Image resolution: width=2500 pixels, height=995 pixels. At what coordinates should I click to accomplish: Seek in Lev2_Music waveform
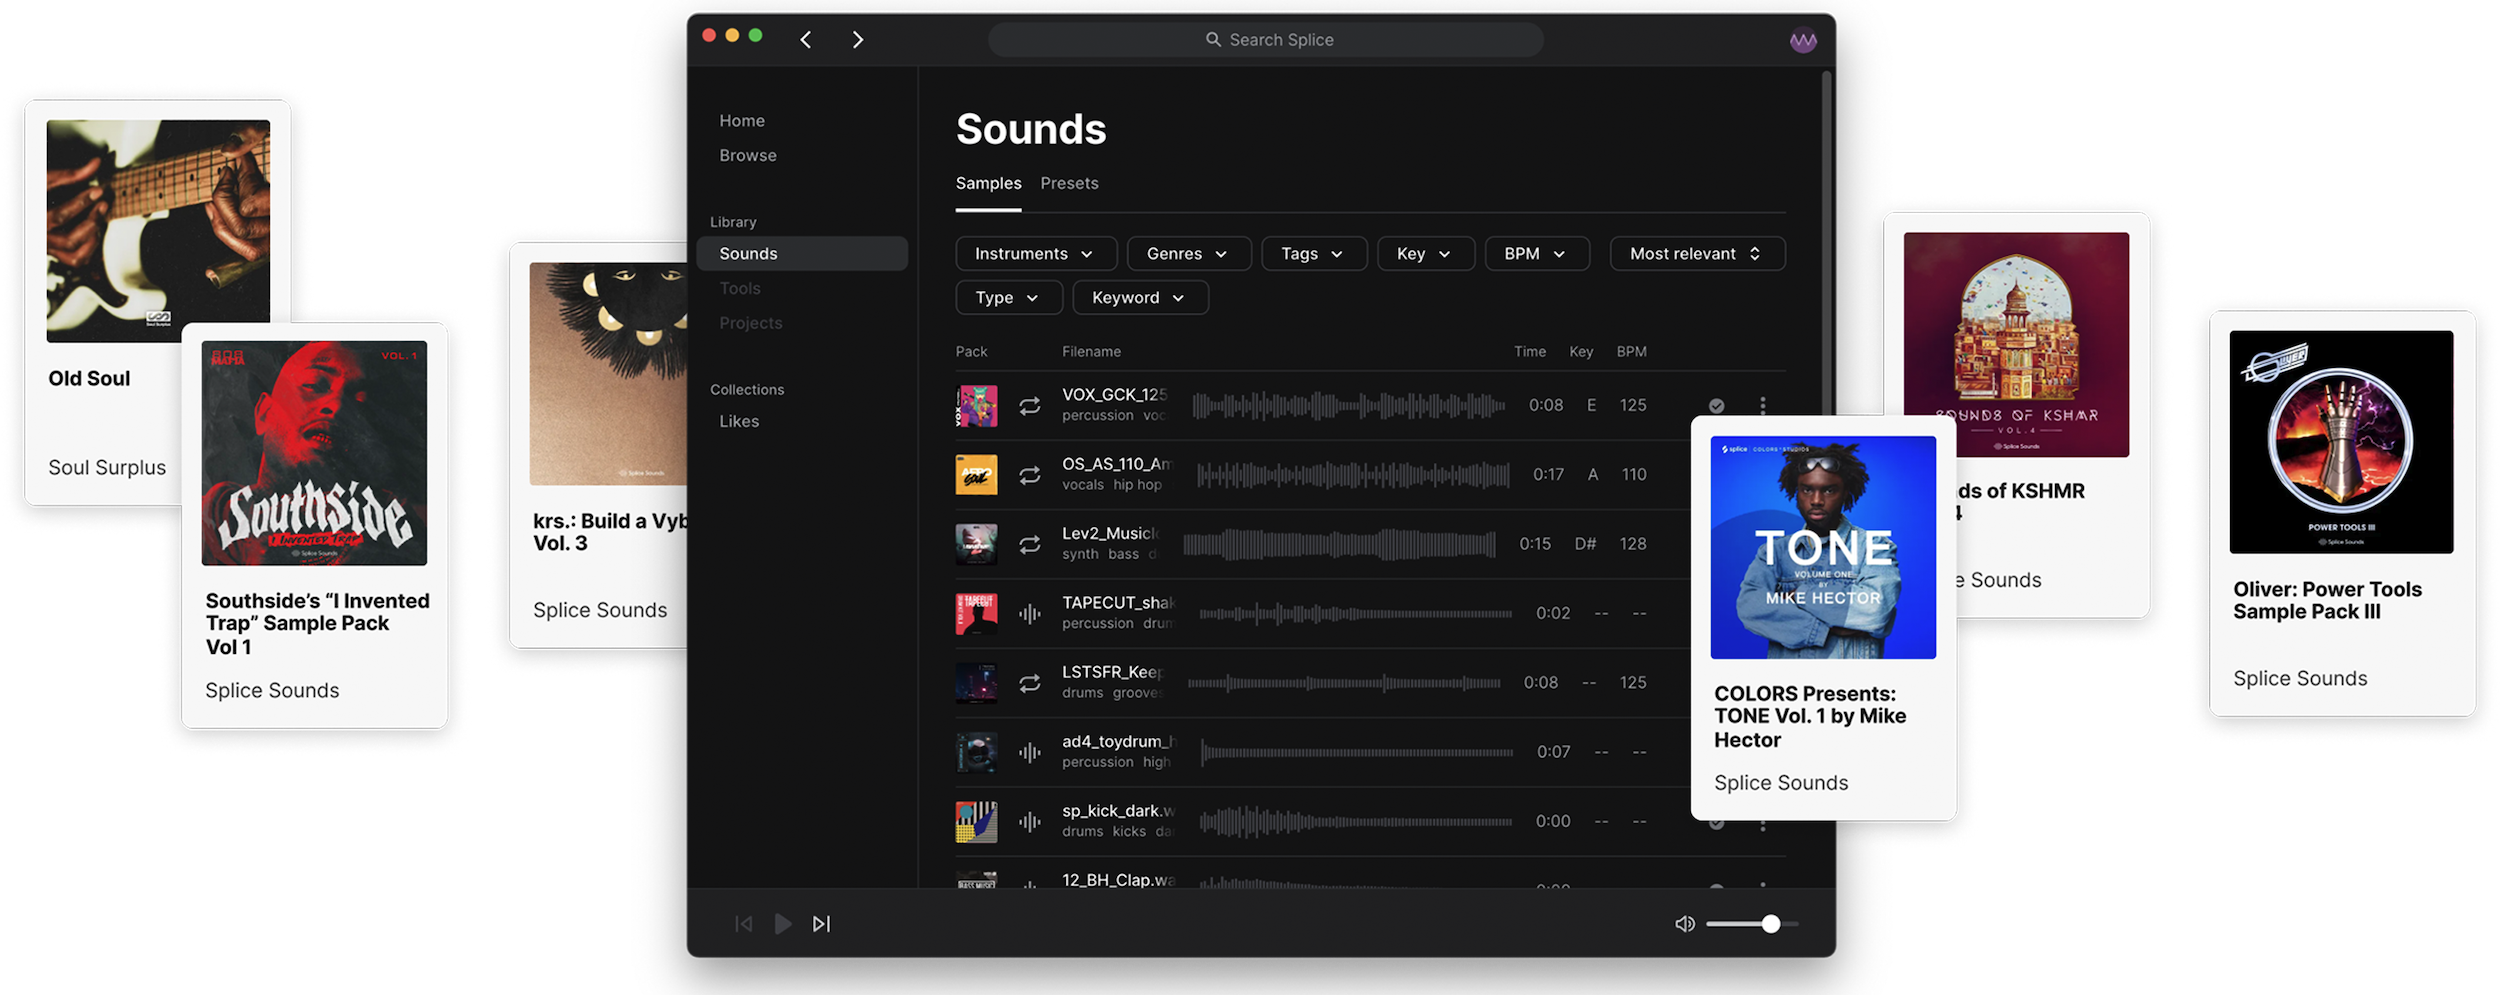point(1340,544)
